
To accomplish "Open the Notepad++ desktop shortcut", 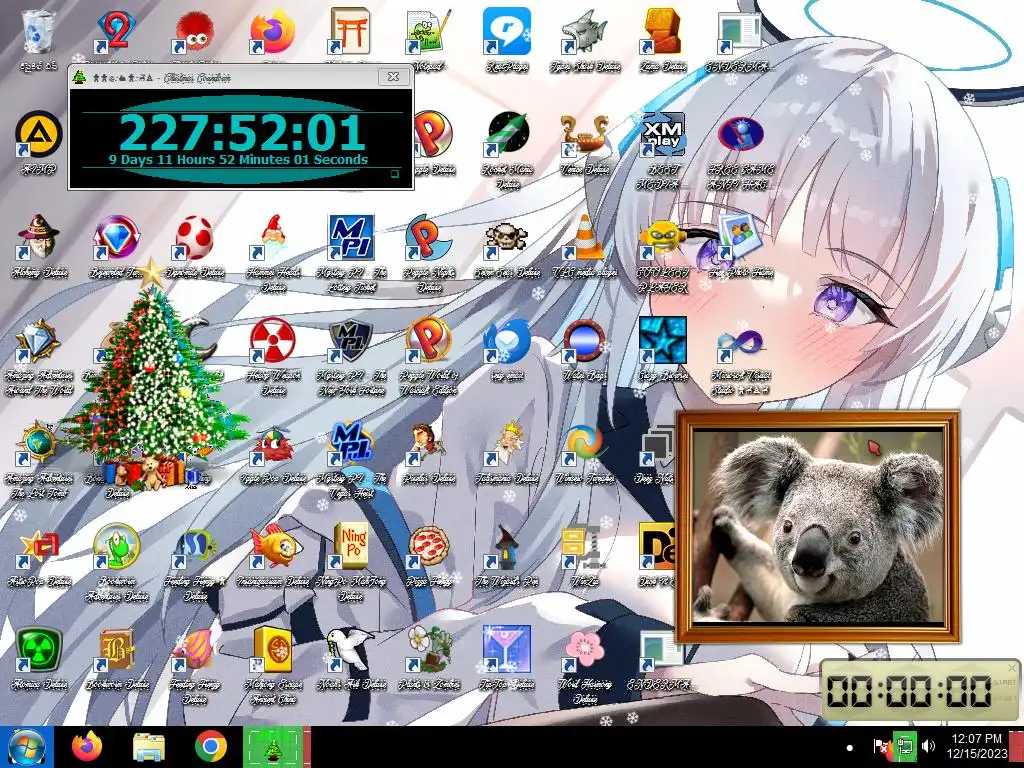I will (428, 31).
